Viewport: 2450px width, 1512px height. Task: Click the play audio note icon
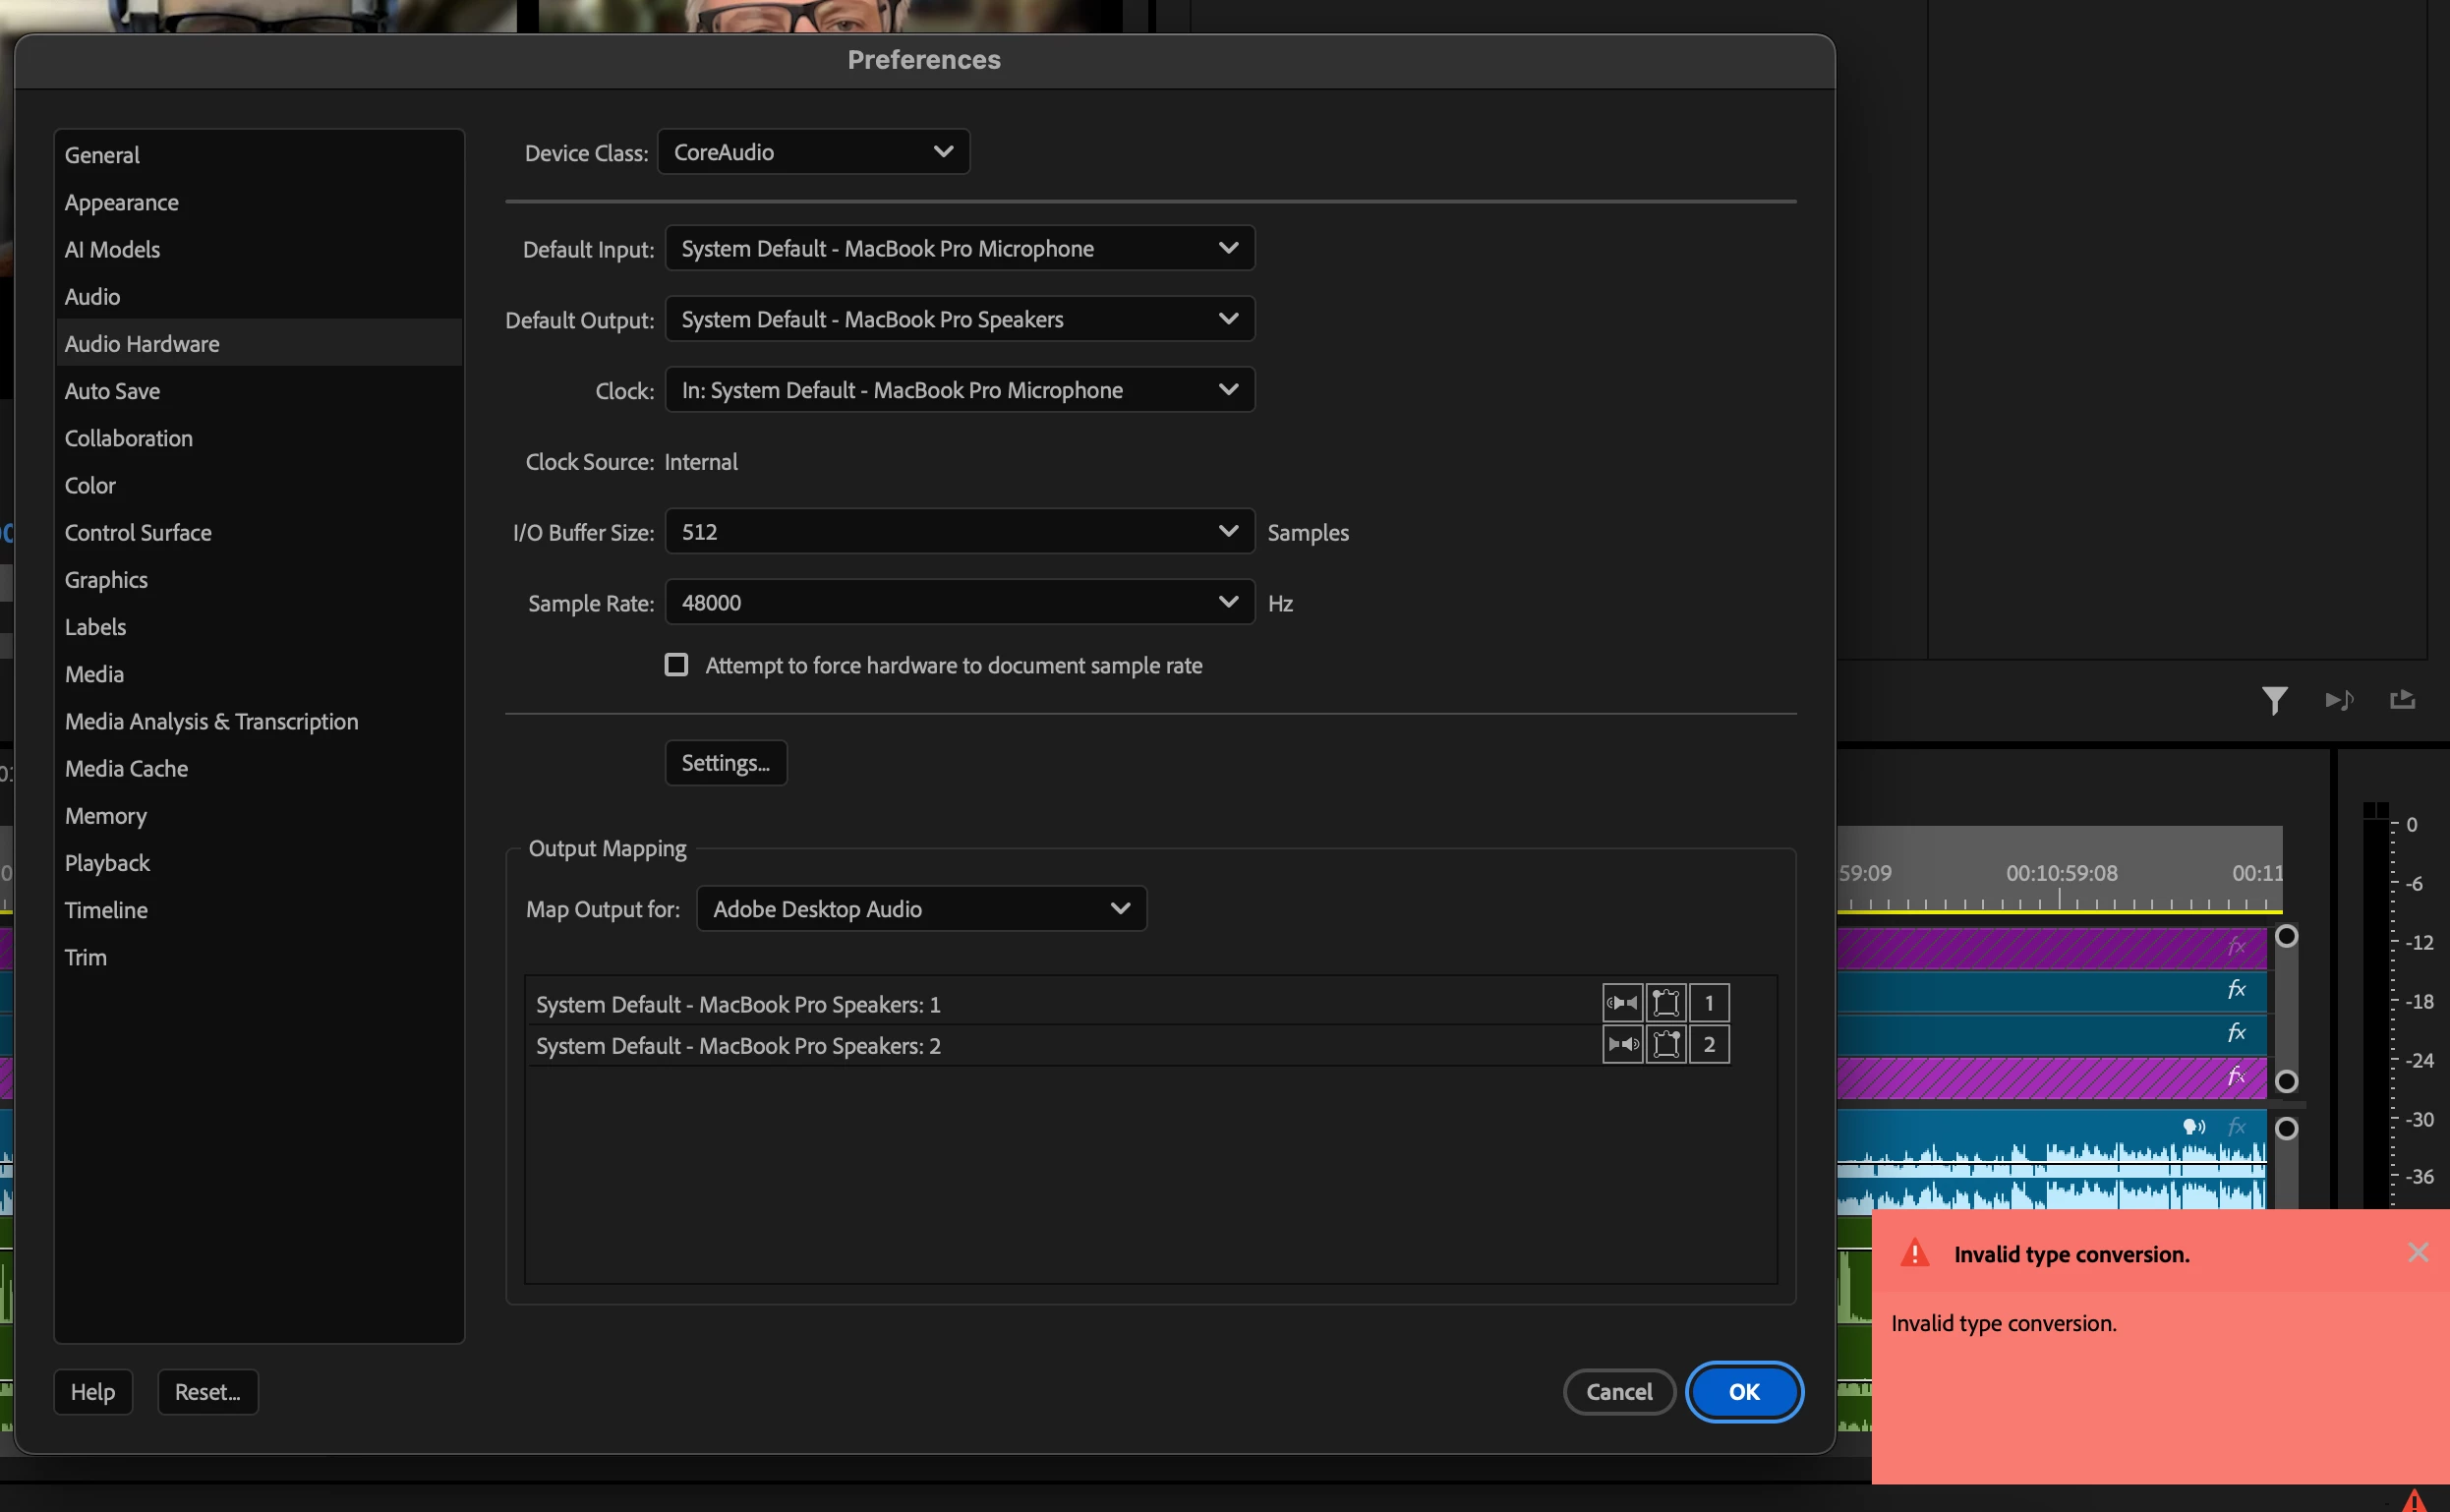click(2338, 700)
